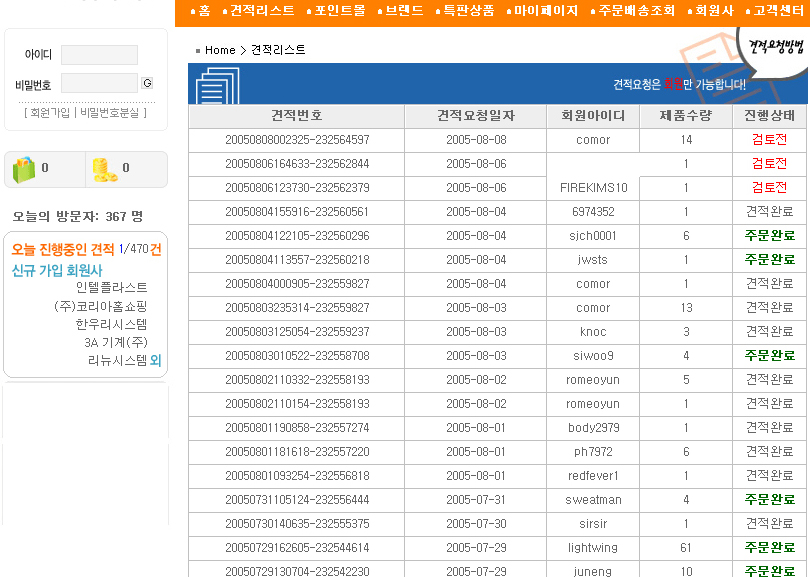Navigate to 마이페이지 menu
The width and height of the screenshot is (810, 577).
pos(546,11)
